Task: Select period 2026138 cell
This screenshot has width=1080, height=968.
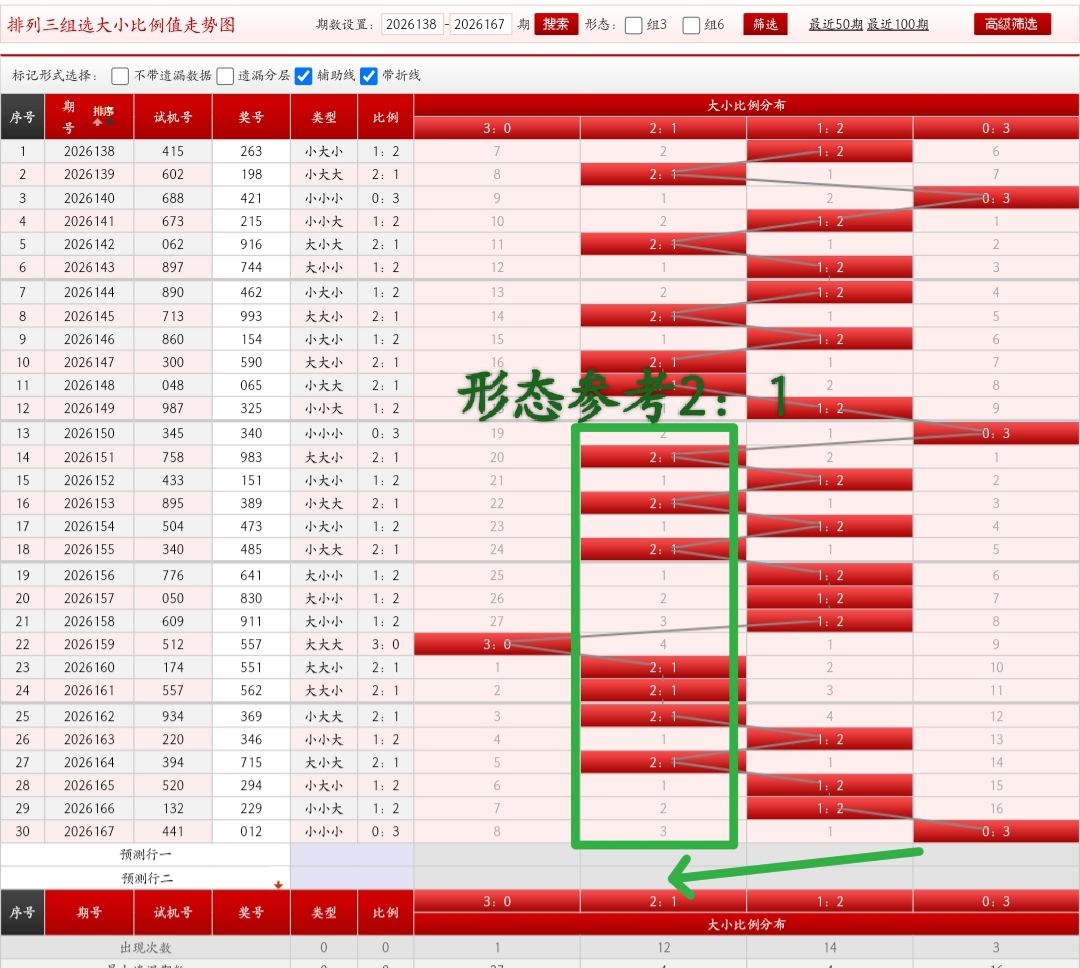Action: (89, 152)
